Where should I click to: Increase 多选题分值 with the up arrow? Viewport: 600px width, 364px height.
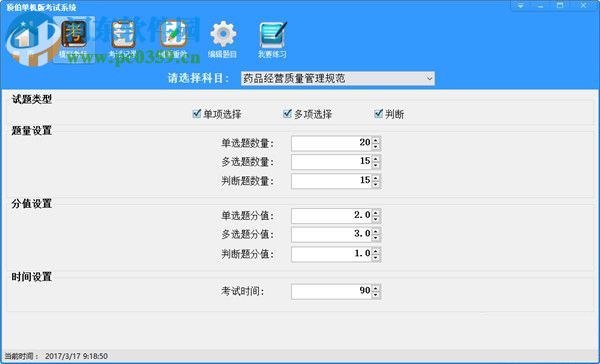(x=376, y=231)
